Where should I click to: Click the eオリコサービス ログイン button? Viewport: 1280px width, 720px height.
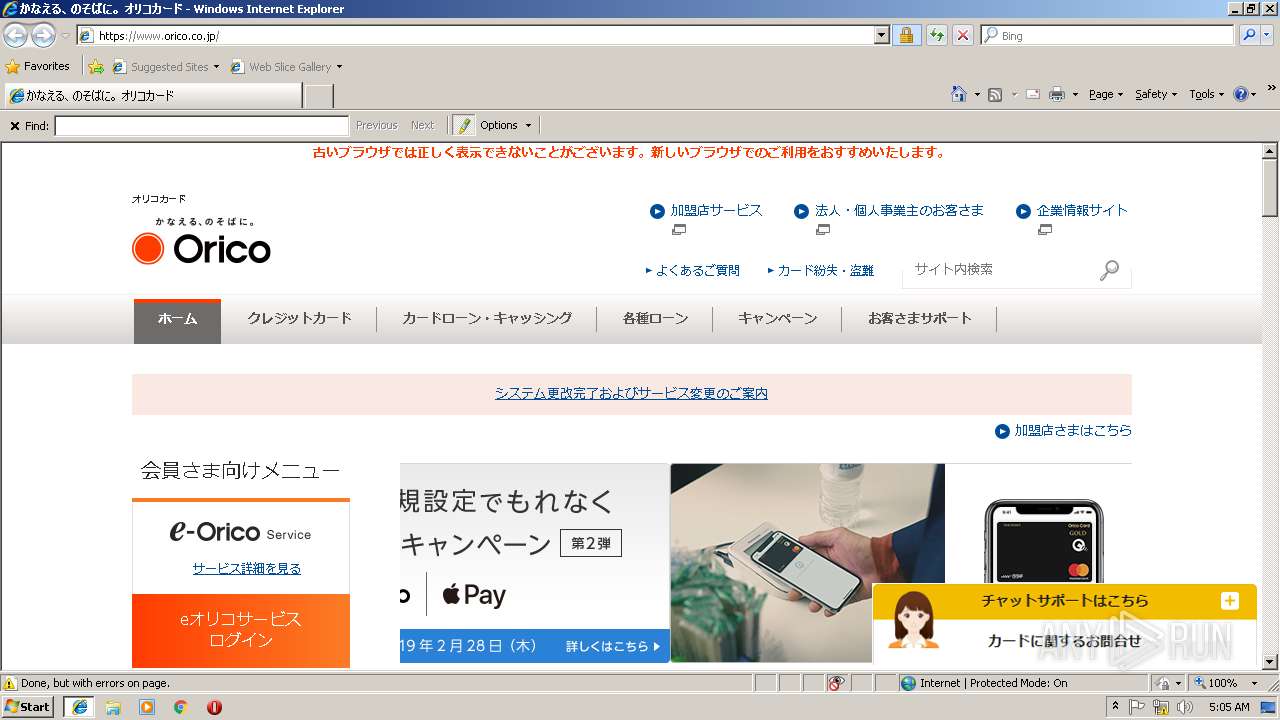coord(241,630)
